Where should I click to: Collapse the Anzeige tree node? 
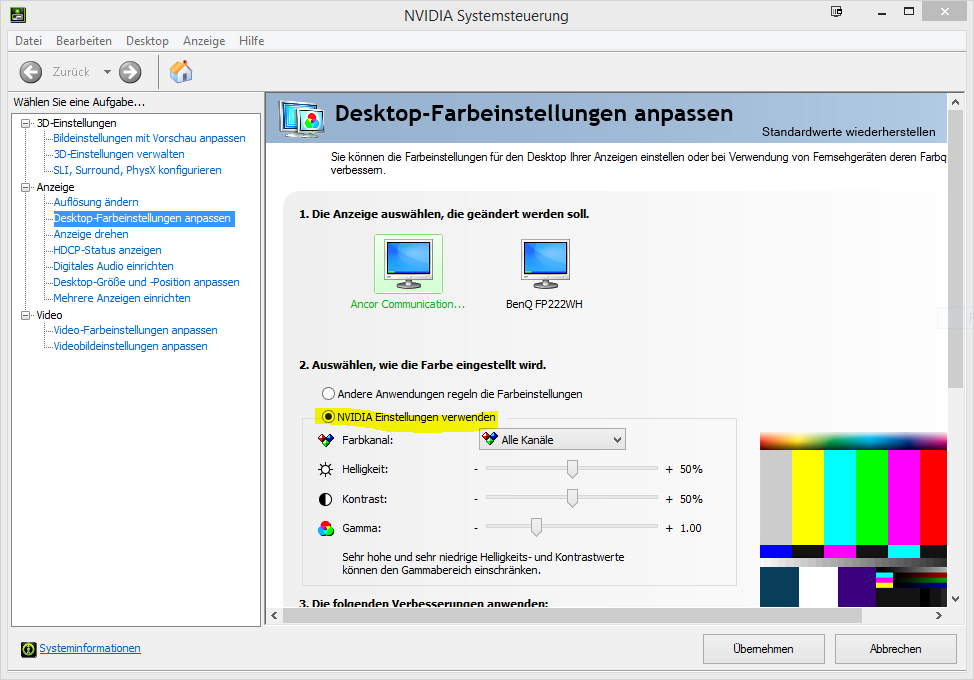25,187
